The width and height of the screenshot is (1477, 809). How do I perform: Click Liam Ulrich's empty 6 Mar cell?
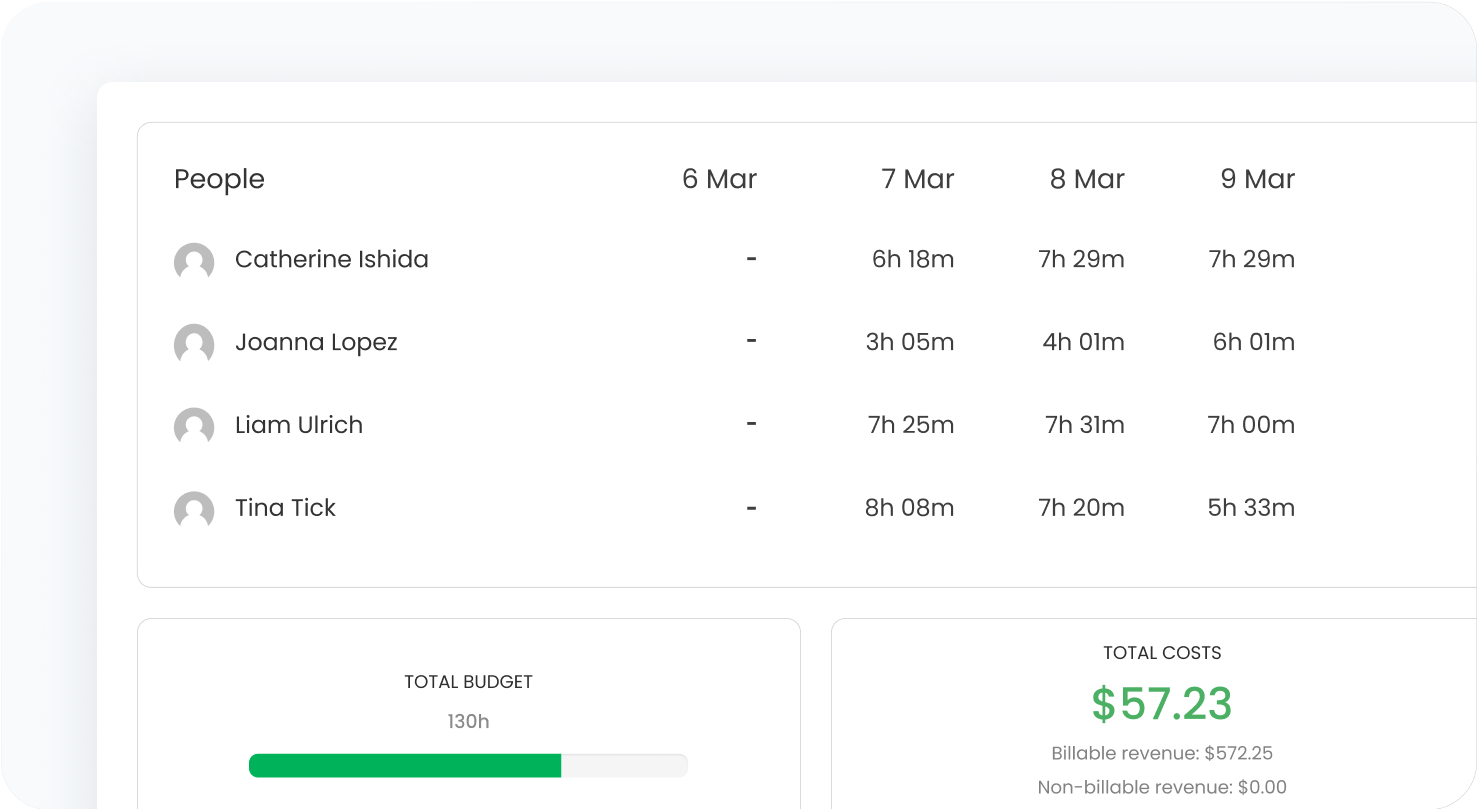point(751,425)
